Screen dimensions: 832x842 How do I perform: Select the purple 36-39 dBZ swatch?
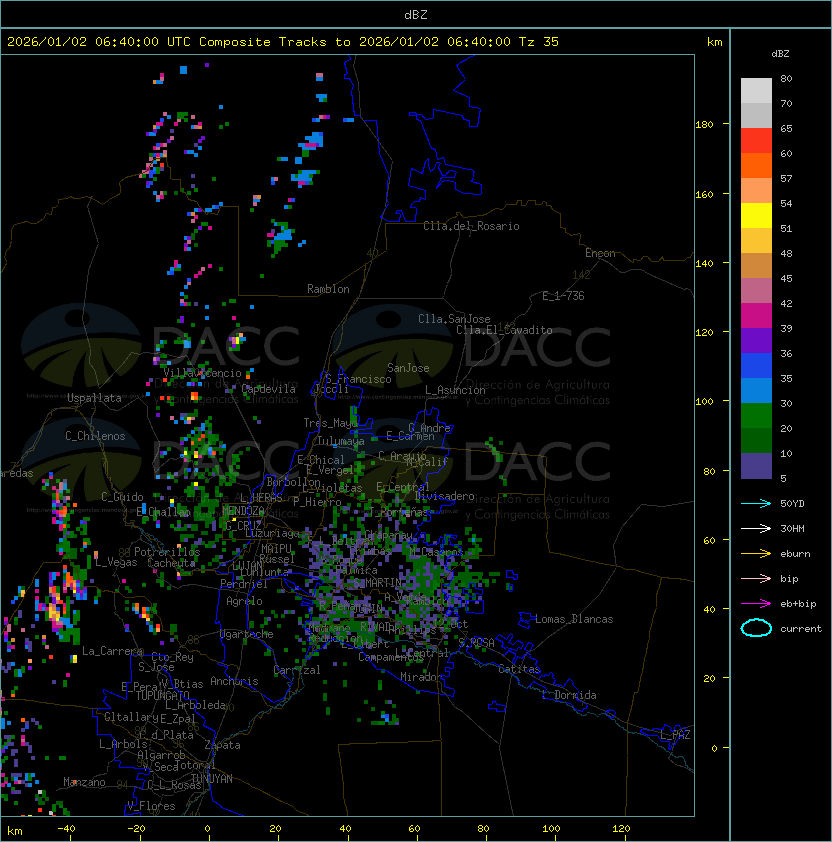point(756,340)
